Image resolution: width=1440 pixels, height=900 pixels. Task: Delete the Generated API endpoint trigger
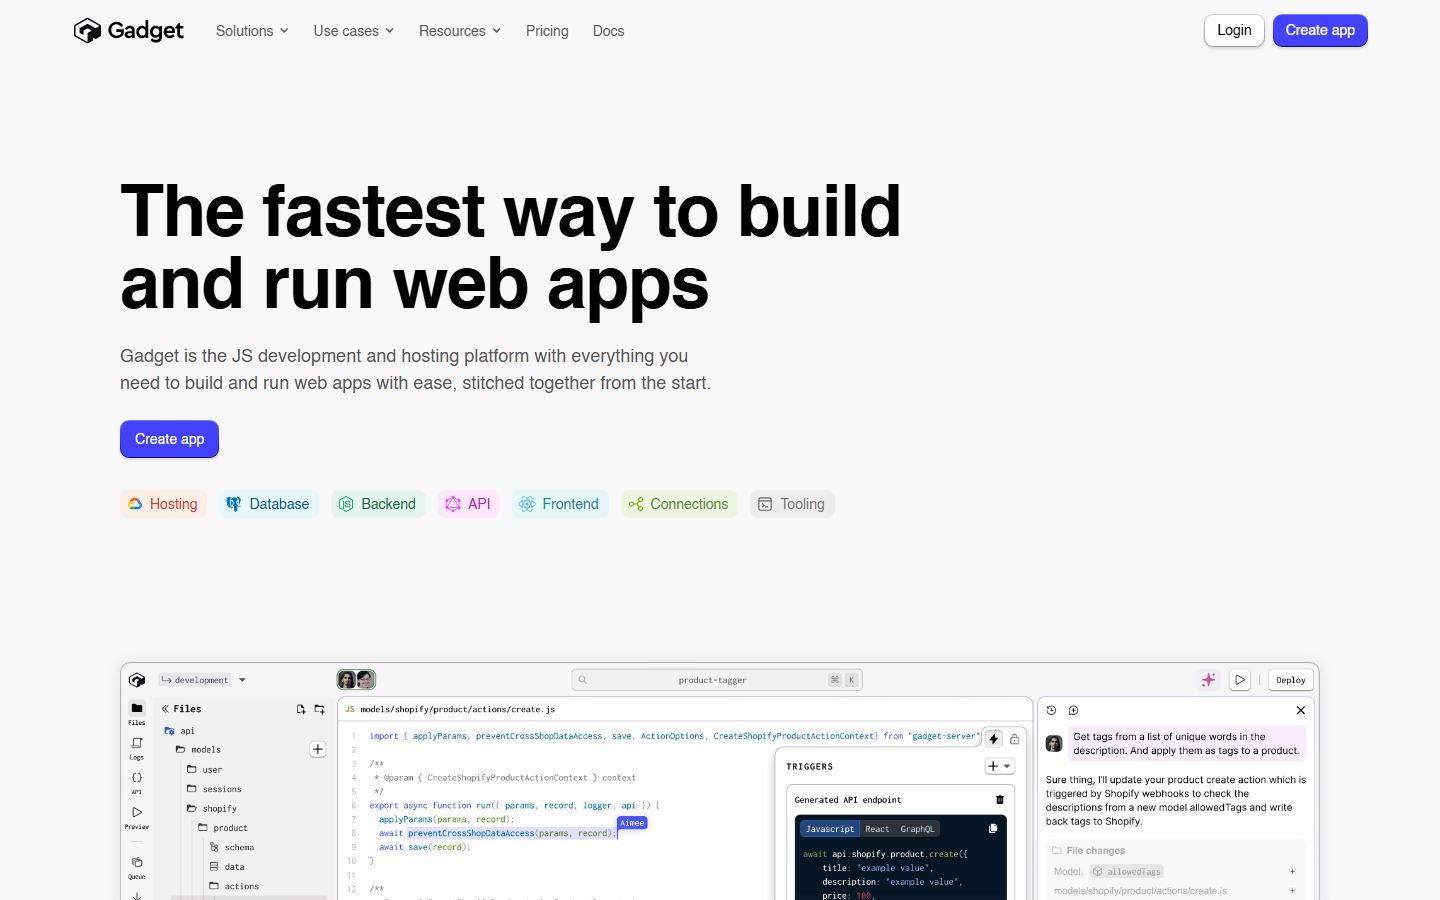(x=1000, y=800)
